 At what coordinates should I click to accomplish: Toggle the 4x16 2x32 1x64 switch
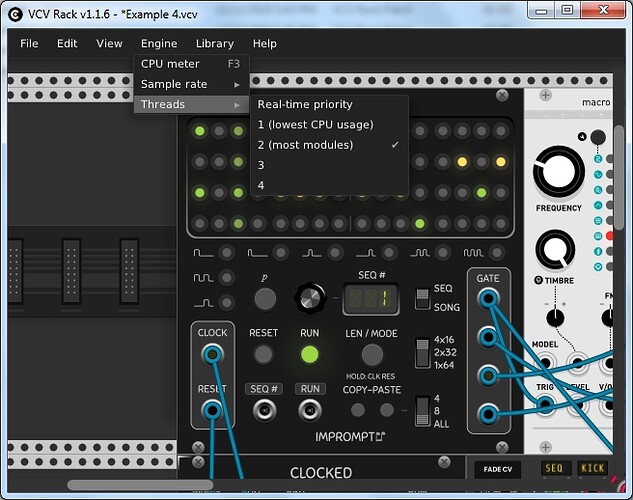click(x=423, y=353)
